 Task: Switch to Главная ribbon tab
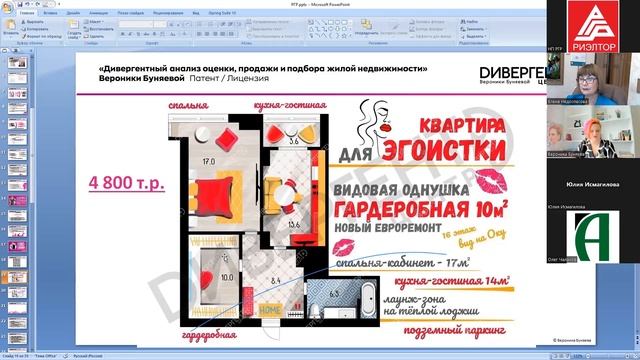(x=27, y=13)
